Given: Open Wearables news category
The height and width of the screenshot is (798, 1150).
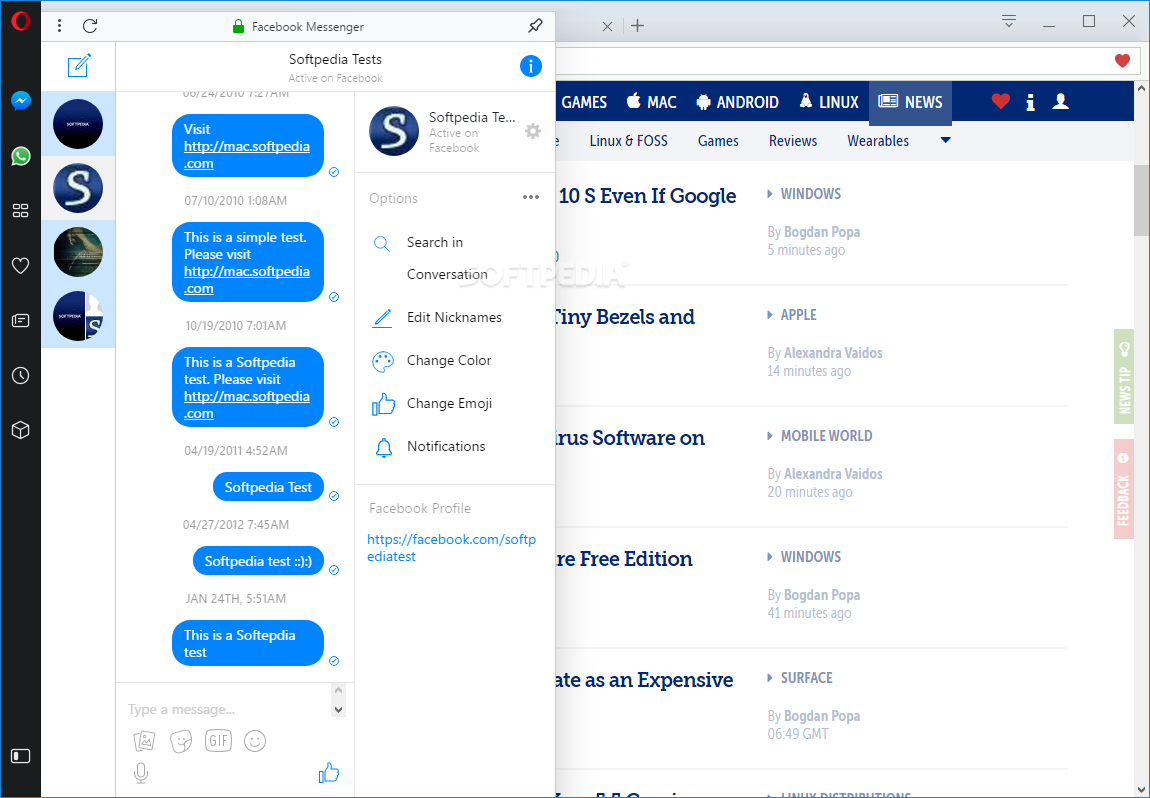Looking at the screenshot, I should pyautogui.click(x=878, y=141).
